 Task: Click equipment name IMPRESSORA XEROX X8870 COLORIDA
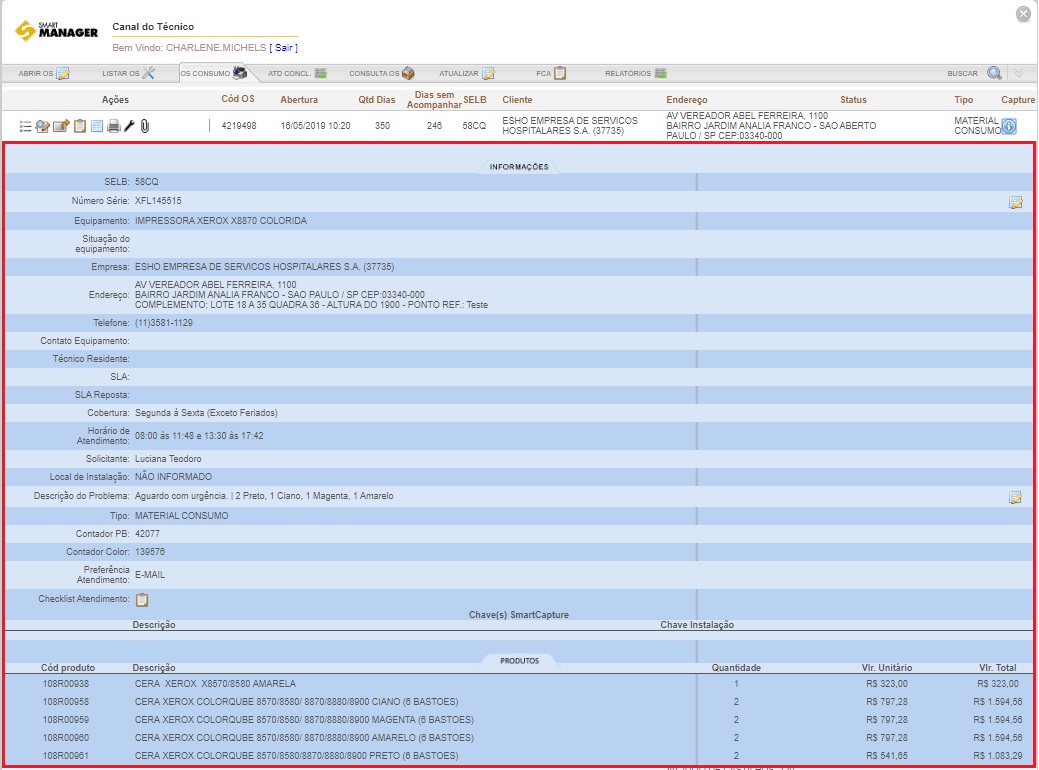coord(221,221)
